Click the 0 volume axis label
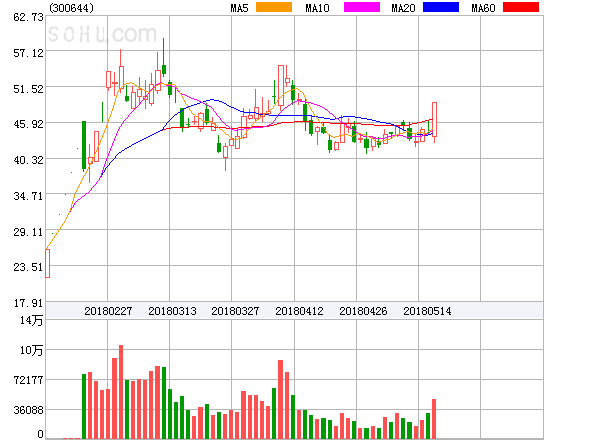The width and height of the screenshot is (600, 440). [40, 434]
